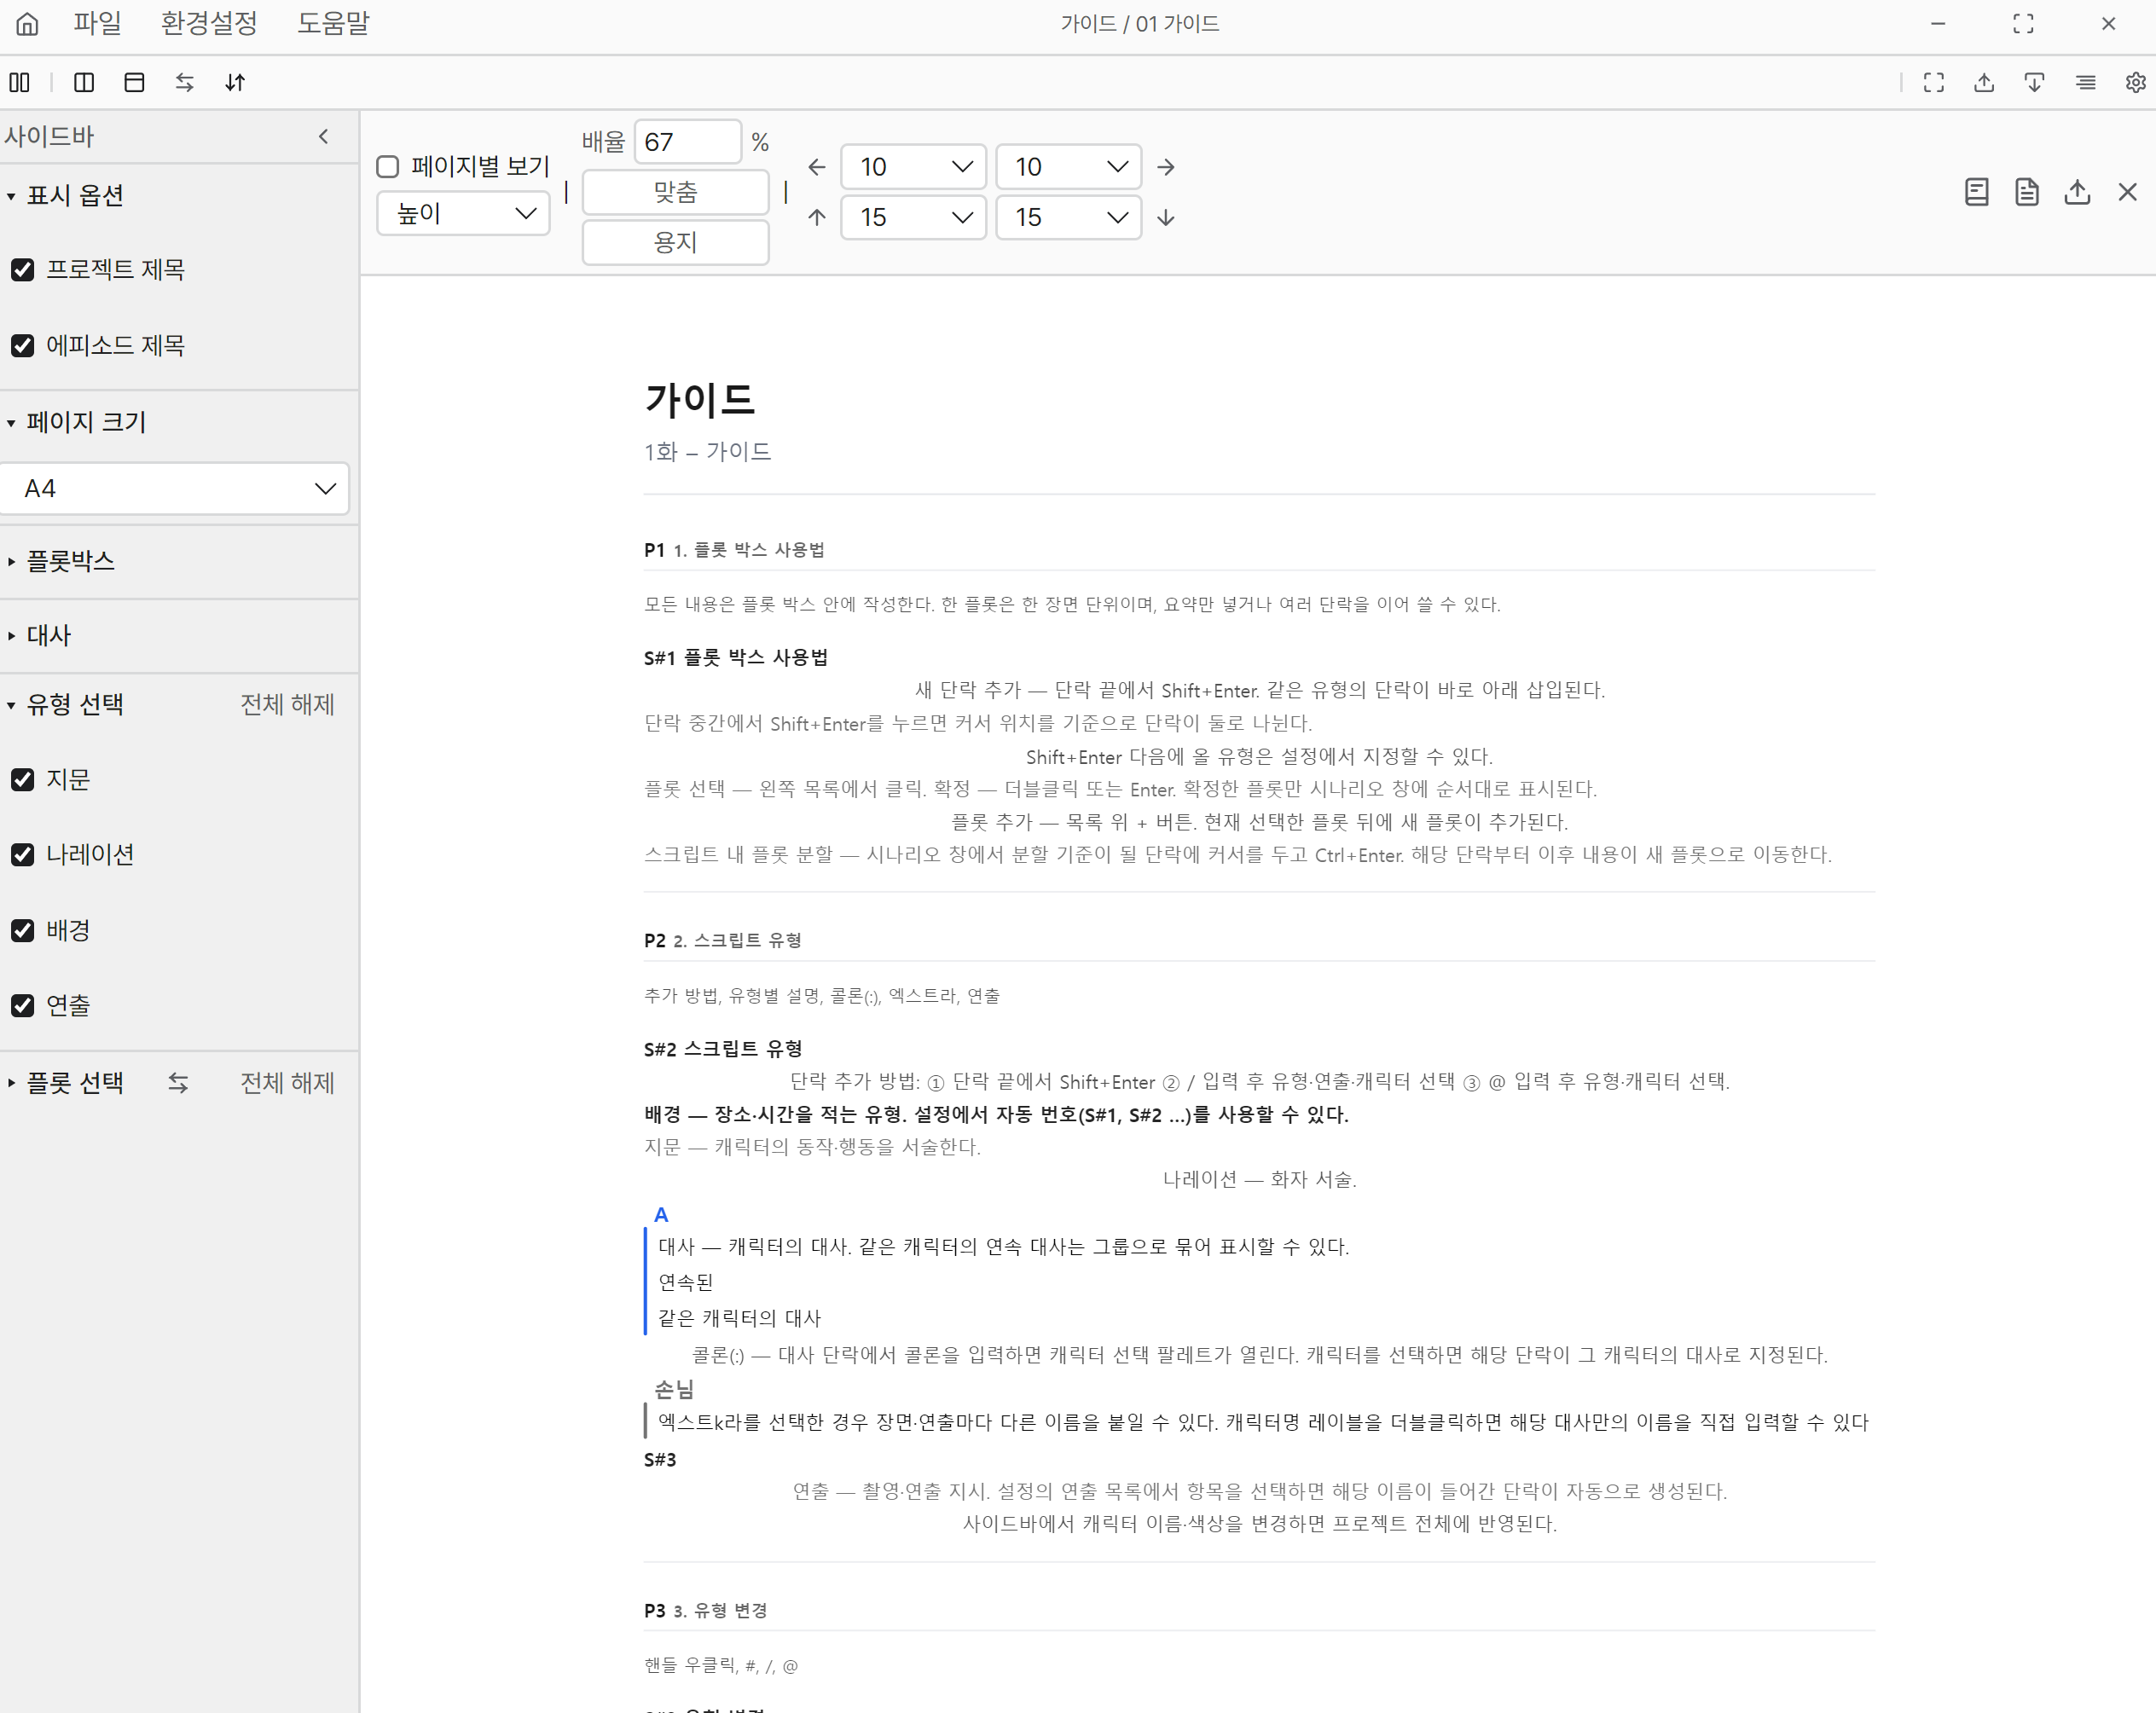This screenshot has height=1713, width=2156.
Task: Click the 1화 – 가이드 episode subtitle
Action: pos(707,451)
